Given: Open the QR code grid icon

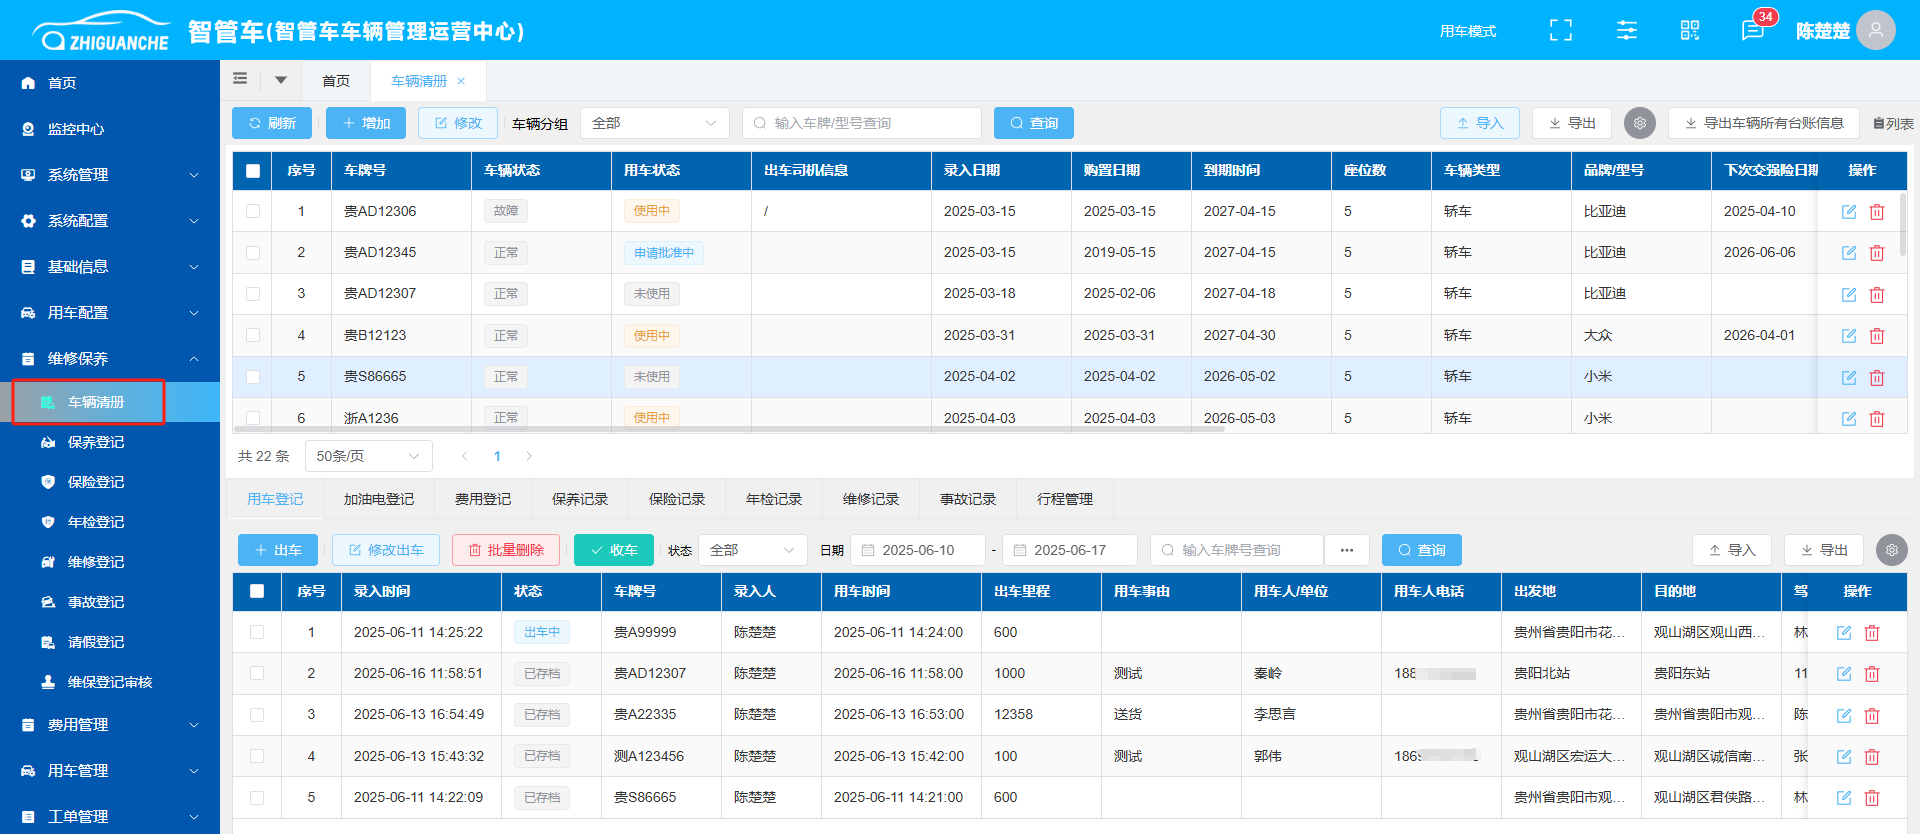Looking at the screenshot, I should 1690,30.
